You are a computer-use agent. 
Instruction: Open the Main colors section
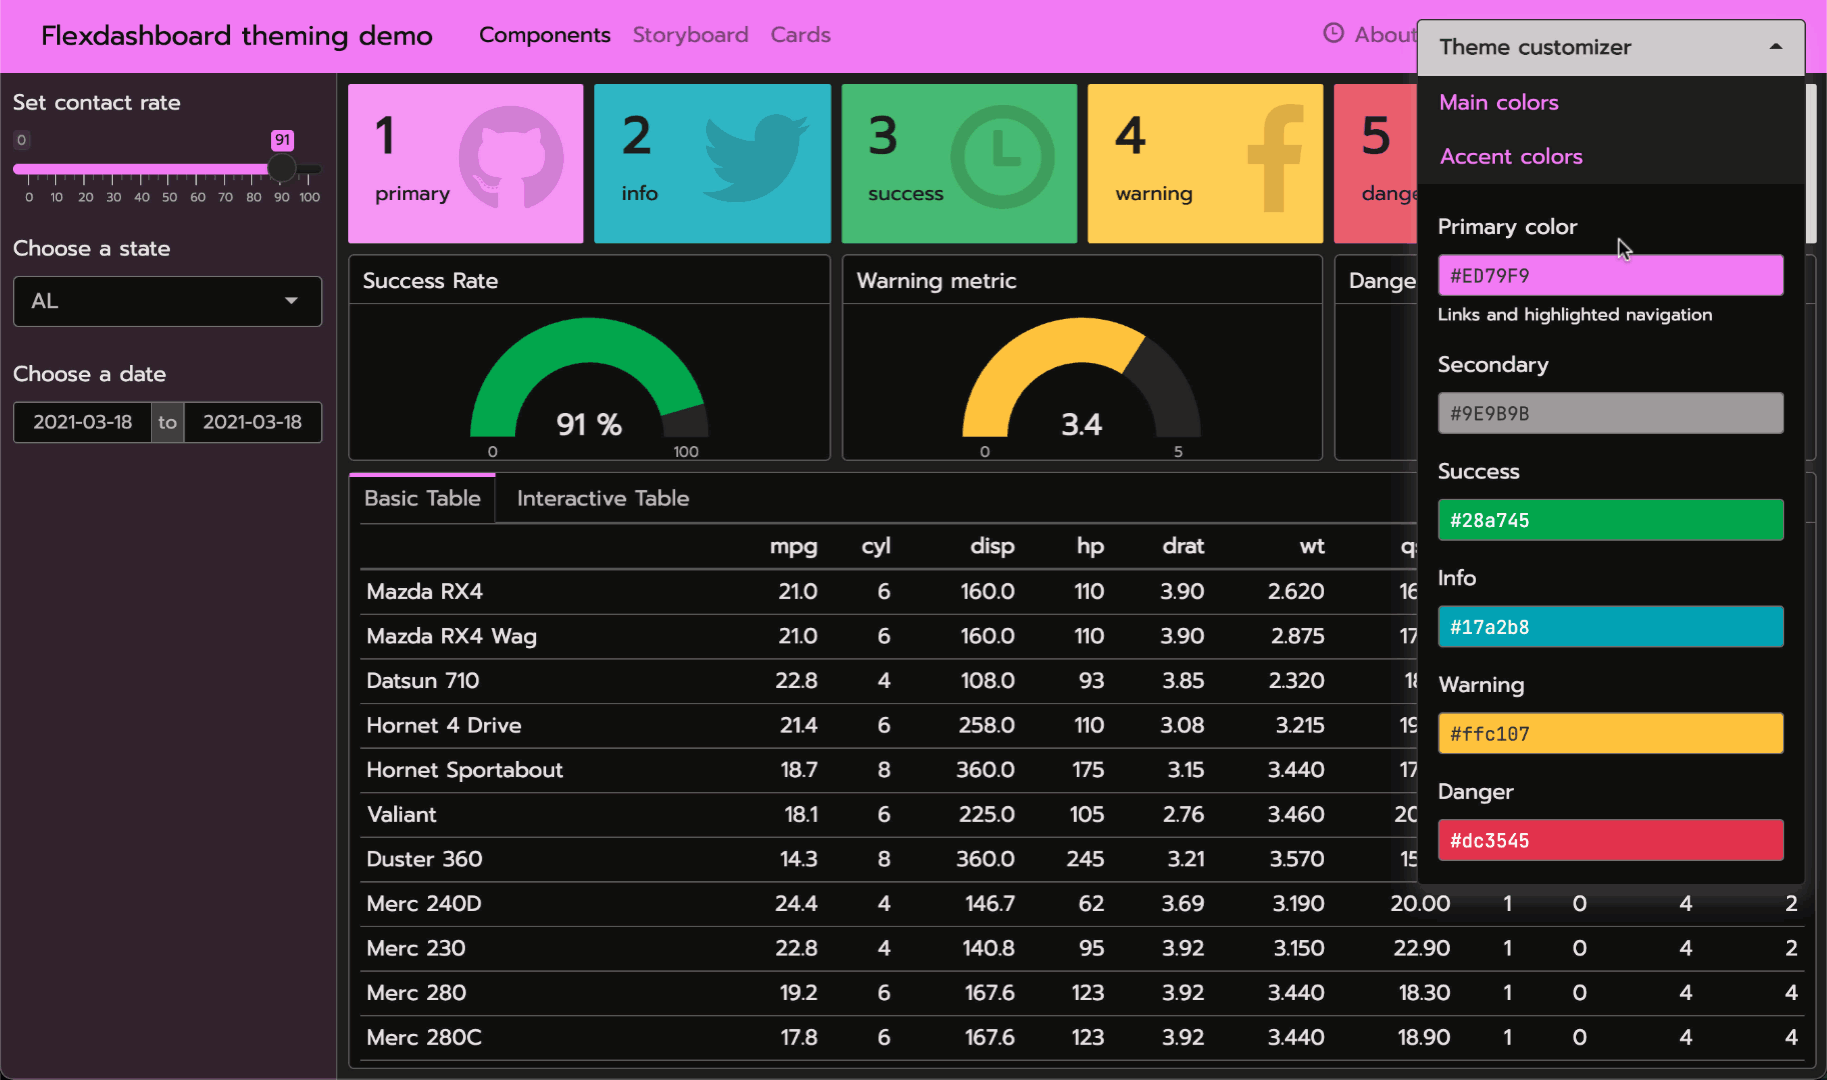click(x=1498, y=102)
